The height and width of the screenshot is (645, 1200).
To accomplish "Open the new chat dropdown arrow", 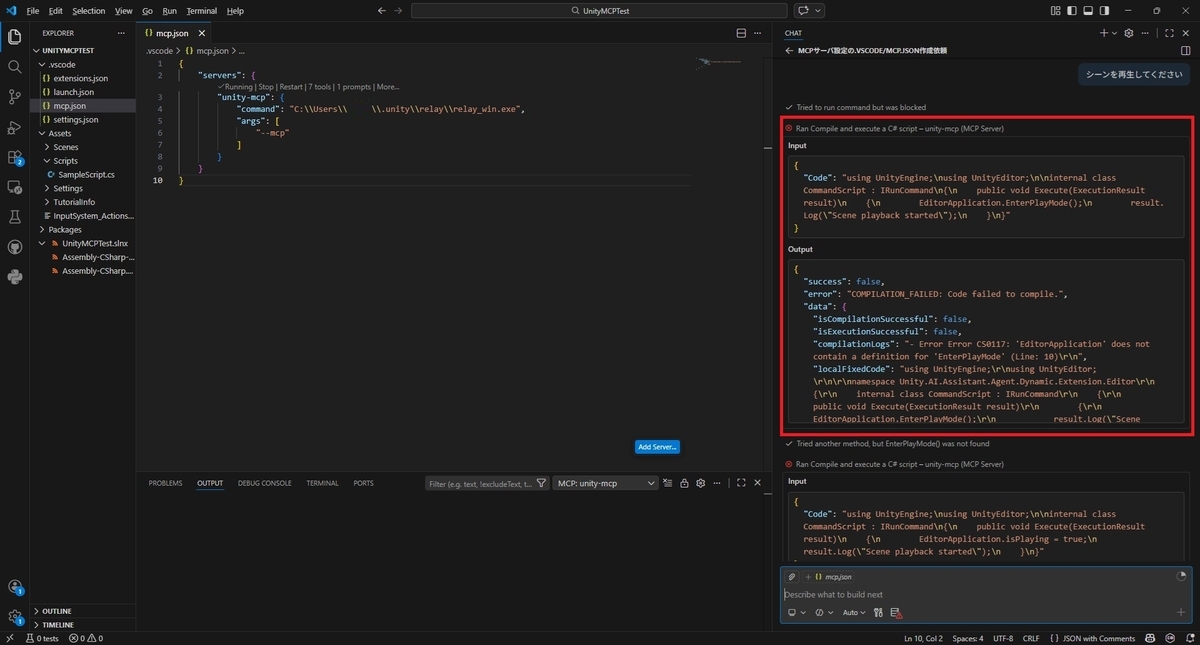I will 1114,33.
